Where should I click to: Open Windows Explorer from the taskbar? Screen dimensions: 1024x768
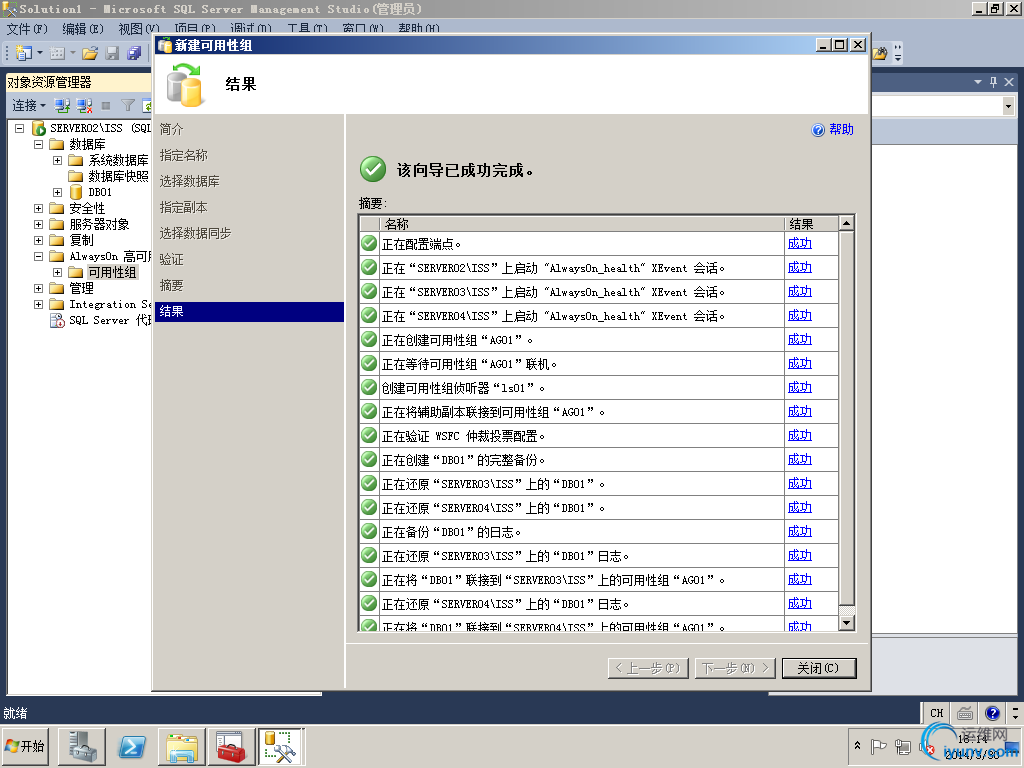click(x=182, y=746)
